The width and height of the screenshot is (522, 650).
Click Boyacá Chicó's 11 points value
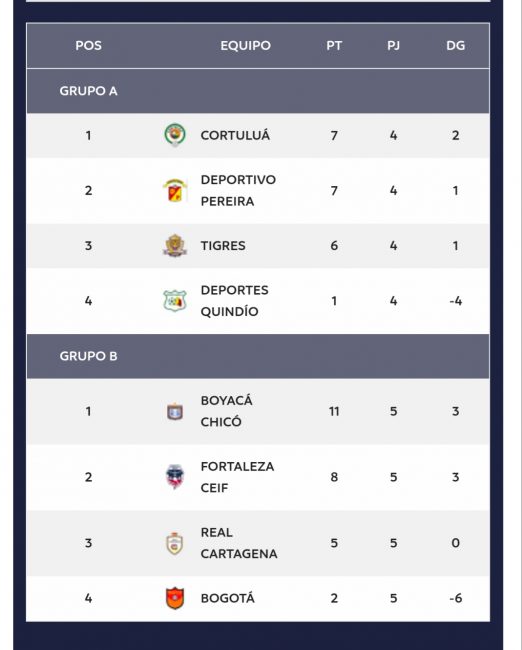click(334, 411)
